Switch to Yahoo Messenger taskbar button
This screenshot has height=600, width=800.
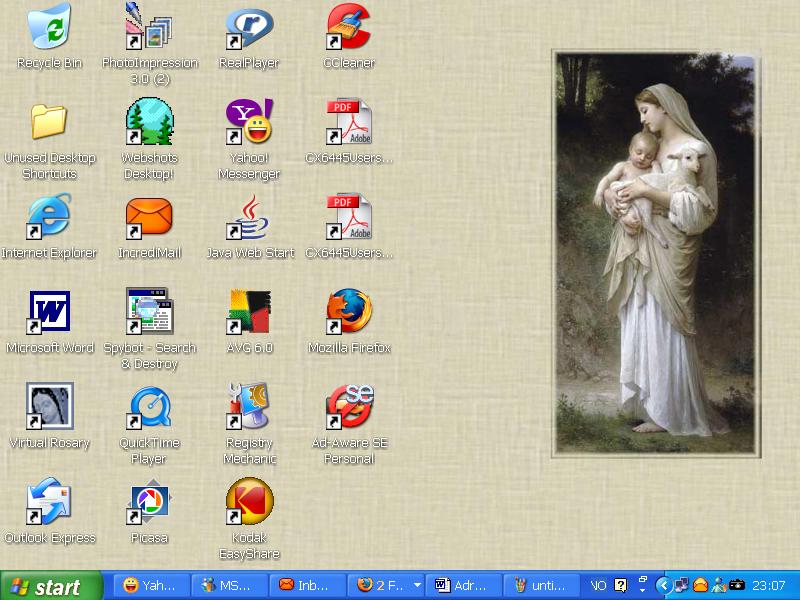click(152, 585)
